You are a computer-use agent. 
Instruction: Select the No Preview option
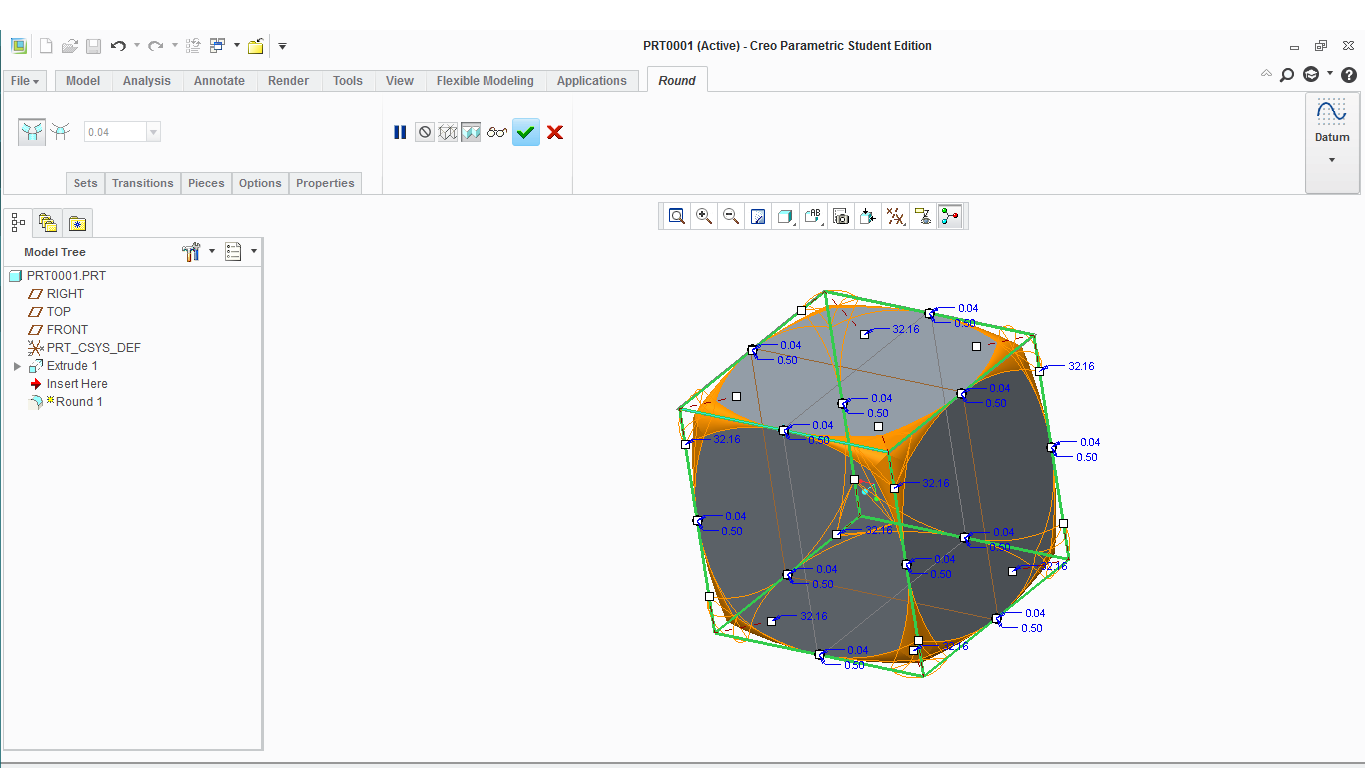coord(425,132)
